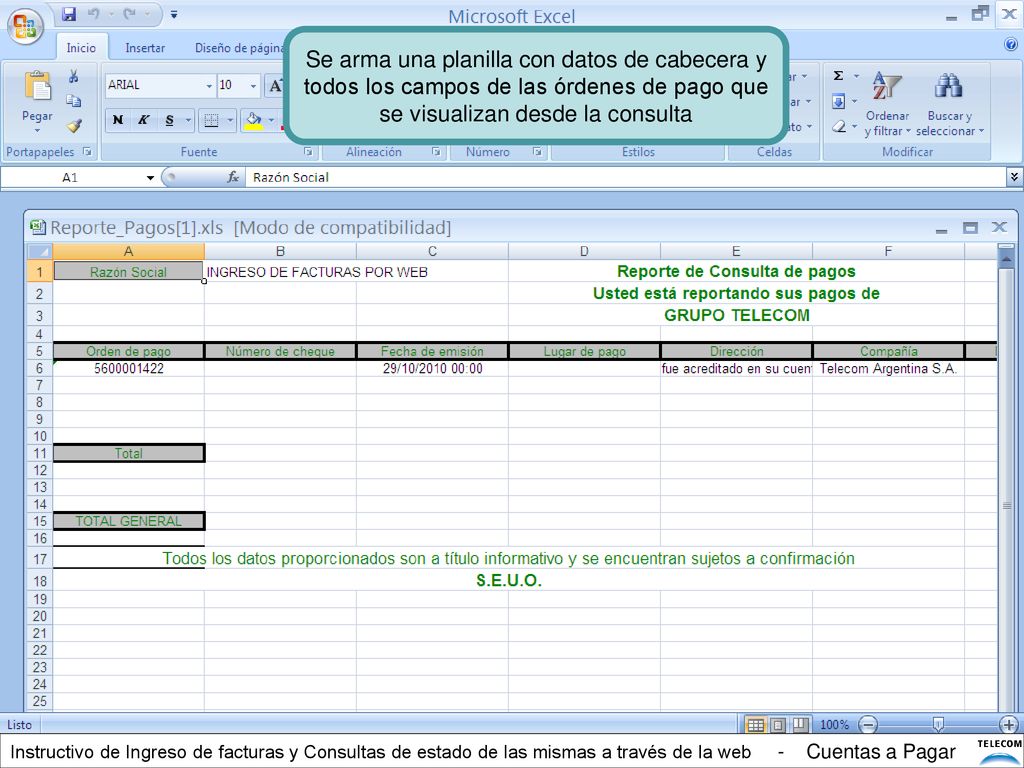This screenshot has width=1024, height=768.
Task: Open the borders options dropdown arrow
Action: pos(230,120)
